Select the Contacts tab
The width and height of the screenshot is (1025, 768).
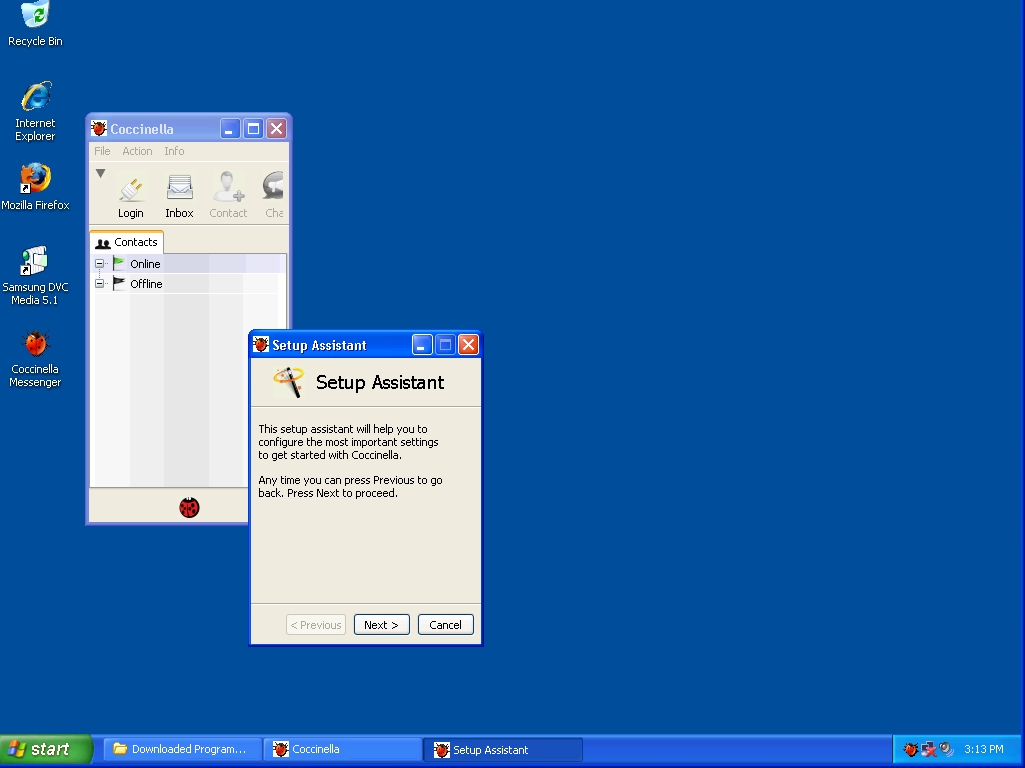tap(127, 242)
